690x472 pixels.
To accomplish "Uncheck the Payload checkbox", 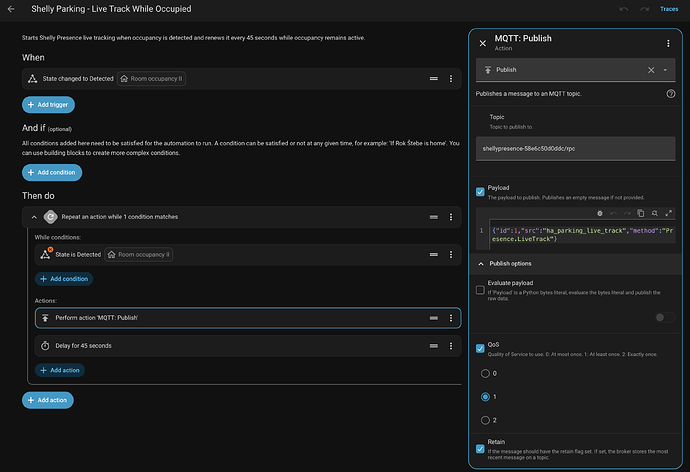I will pyautogui.click(x=480, y=192).
